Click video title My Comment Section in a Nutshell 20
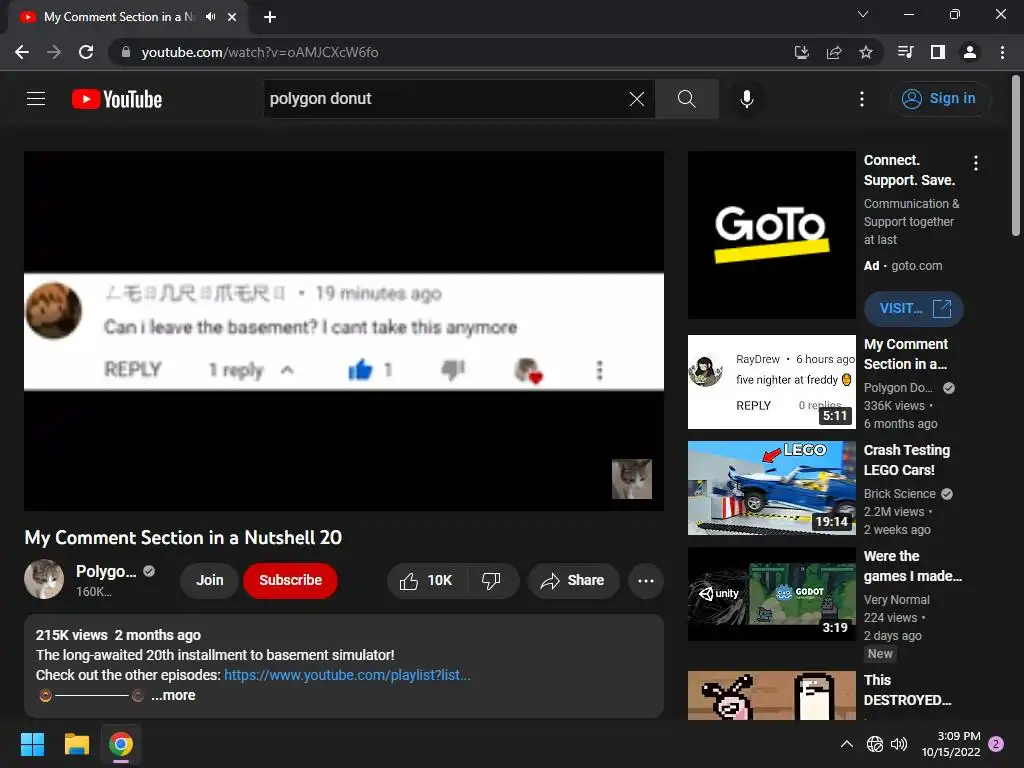 (x=183, y=537)
